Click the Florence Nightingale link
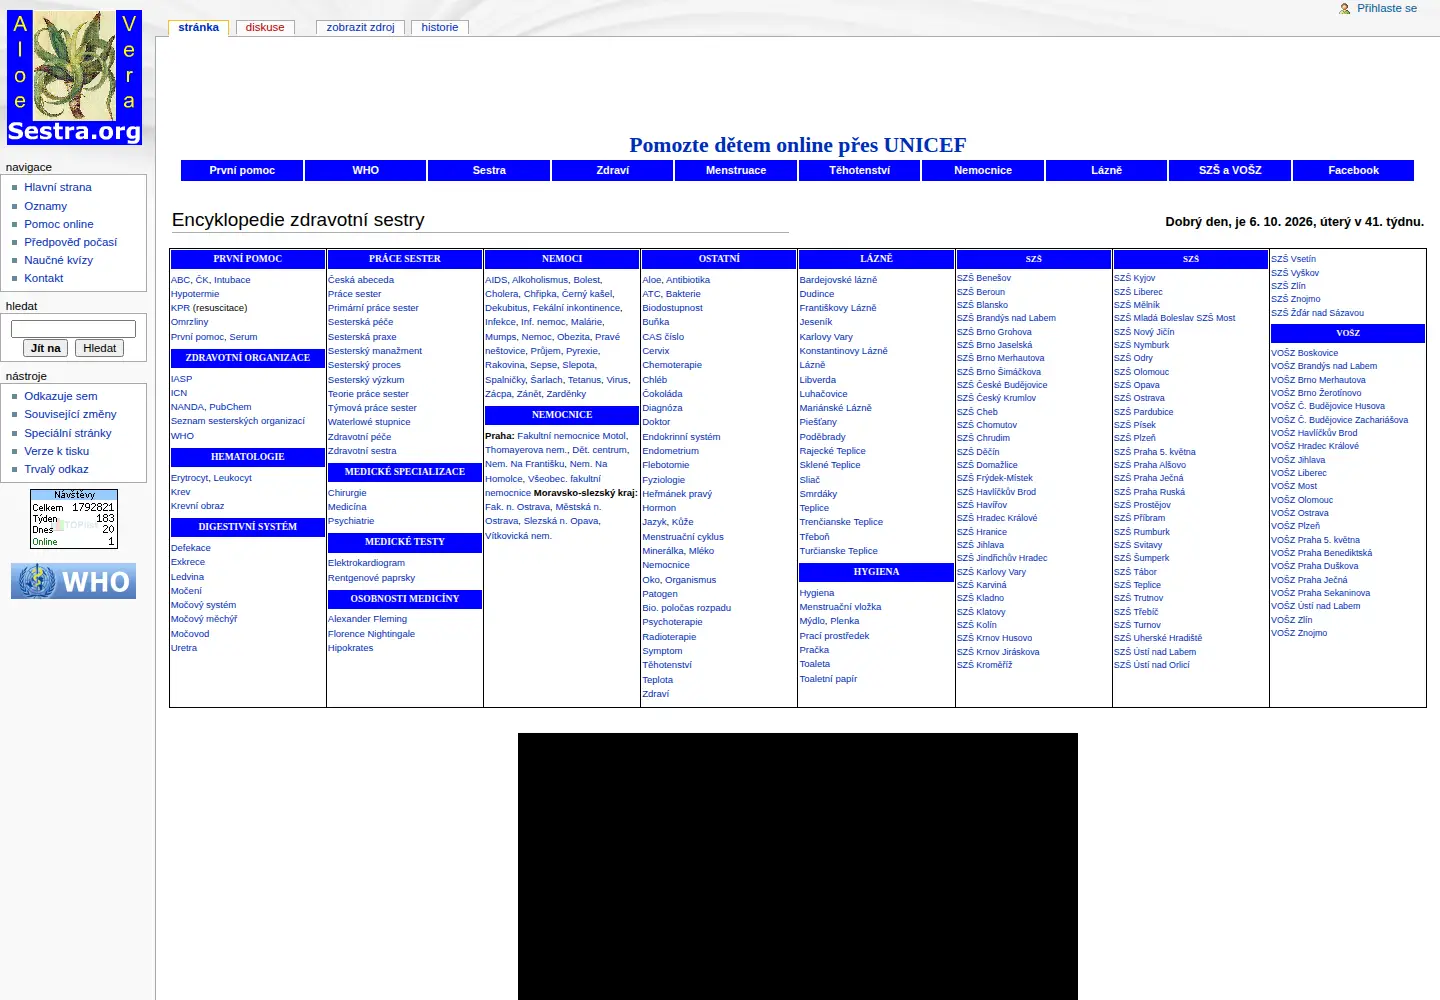This screenshot has height=1000, width=1440. (x=371, y=634)
